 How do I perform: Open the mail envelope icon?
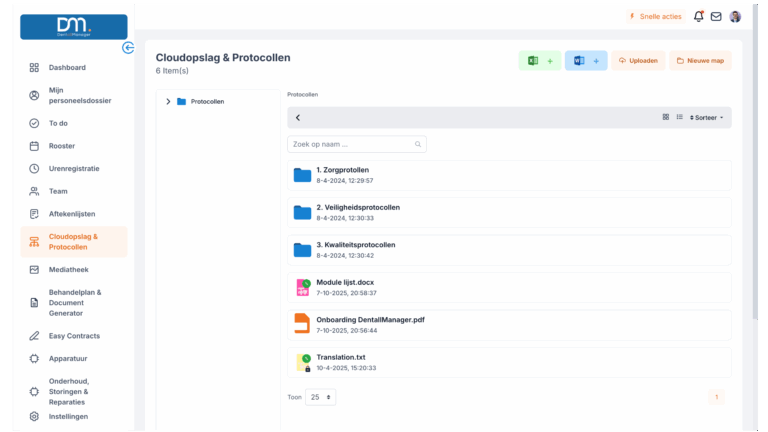click(x=716, y=17)
